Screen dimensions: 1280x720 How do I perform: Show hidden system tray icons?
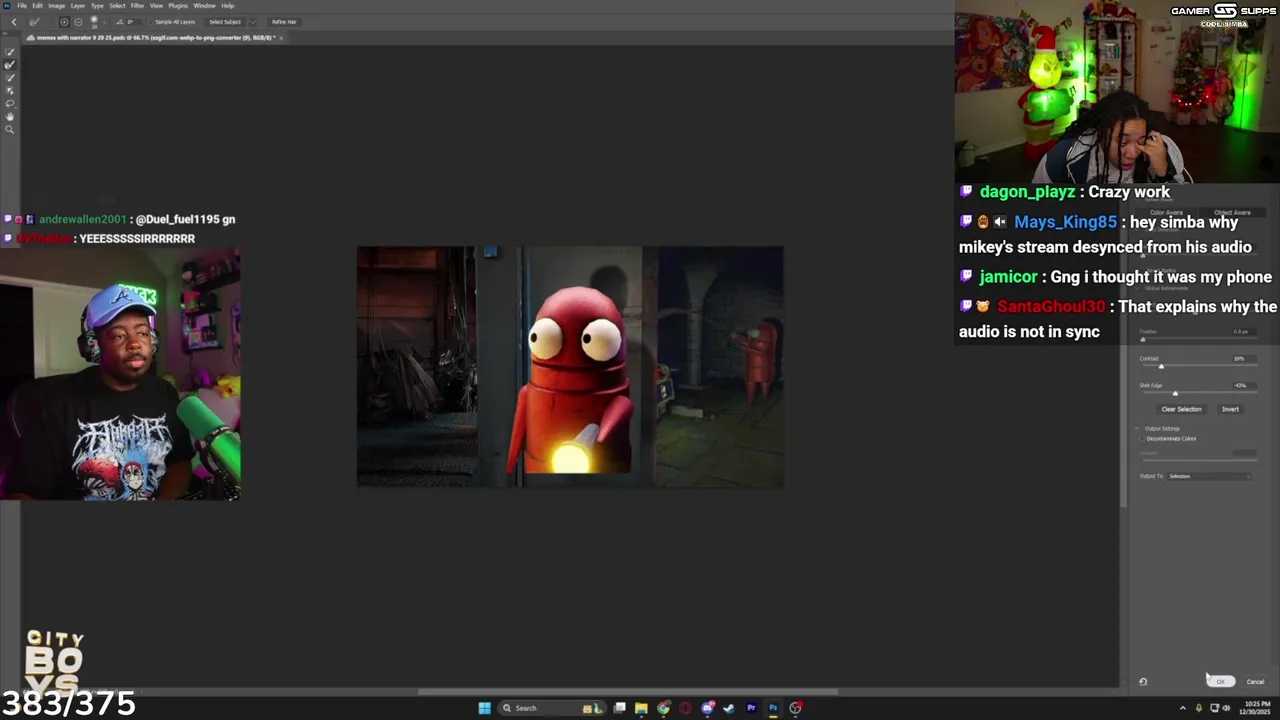pyautogui.click(x=1185, y=708)
